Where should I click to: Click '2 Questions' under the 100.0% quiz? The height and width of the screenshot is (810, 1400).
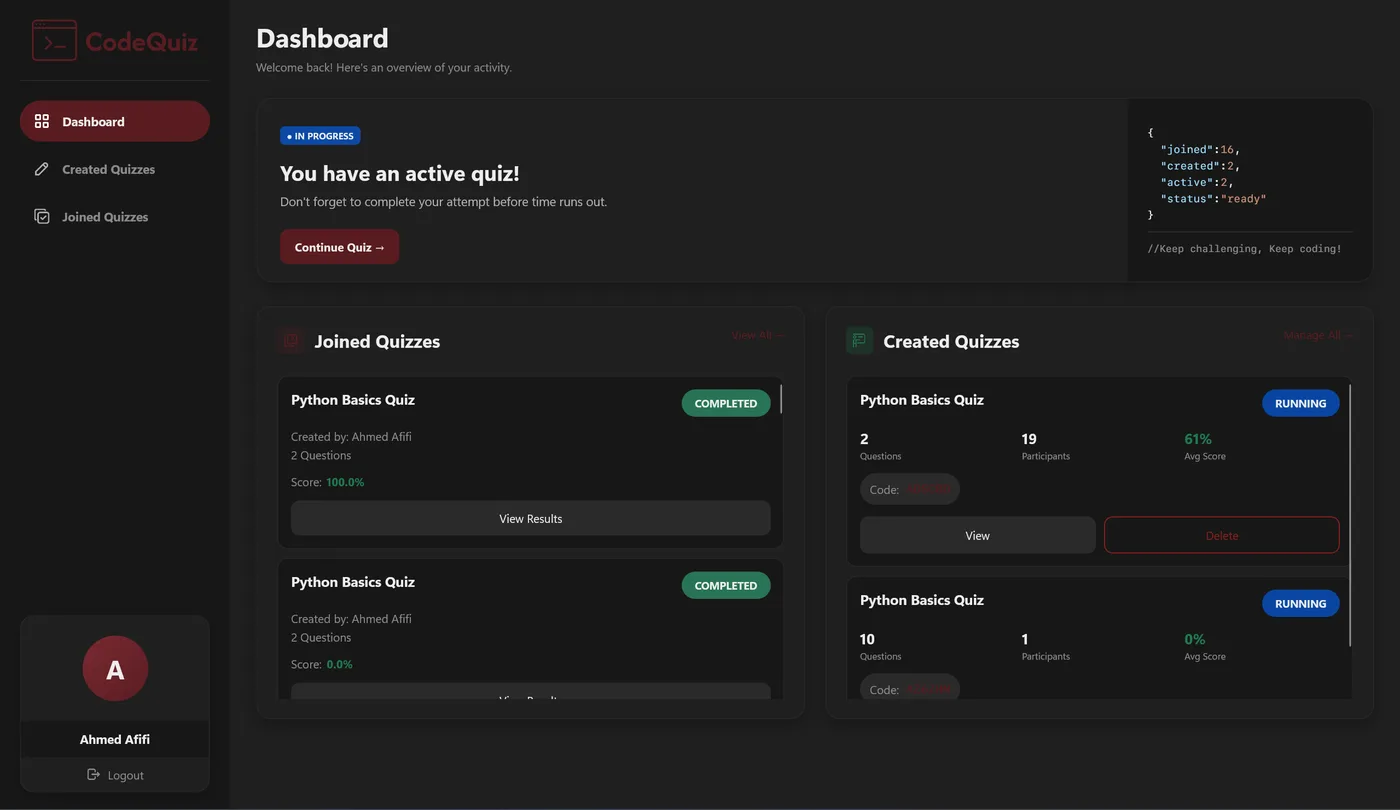pos(321,455)
